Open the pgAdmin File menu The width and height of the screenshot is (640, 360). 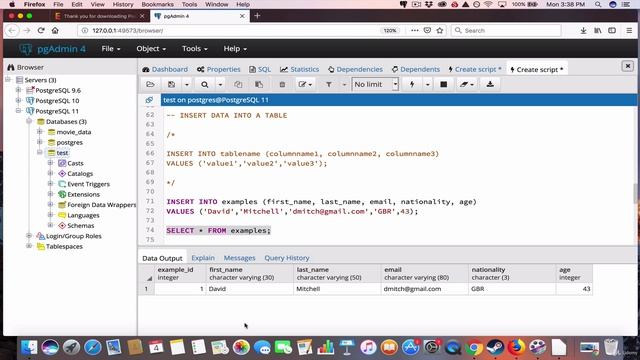pos(111,49)
